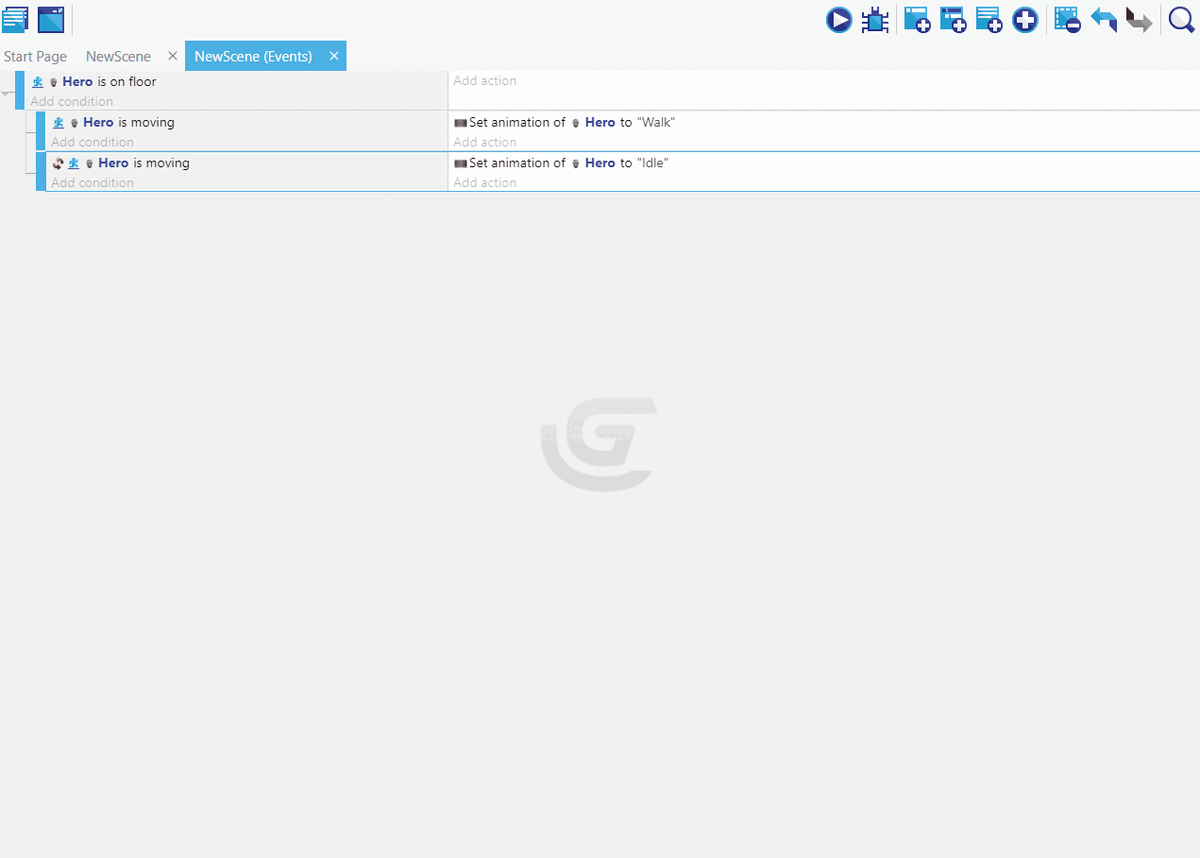The height and width of the screenshot is (858, 1200).
Task: Select the inverted "Hero is moving" condition
Action: [121, 163]
